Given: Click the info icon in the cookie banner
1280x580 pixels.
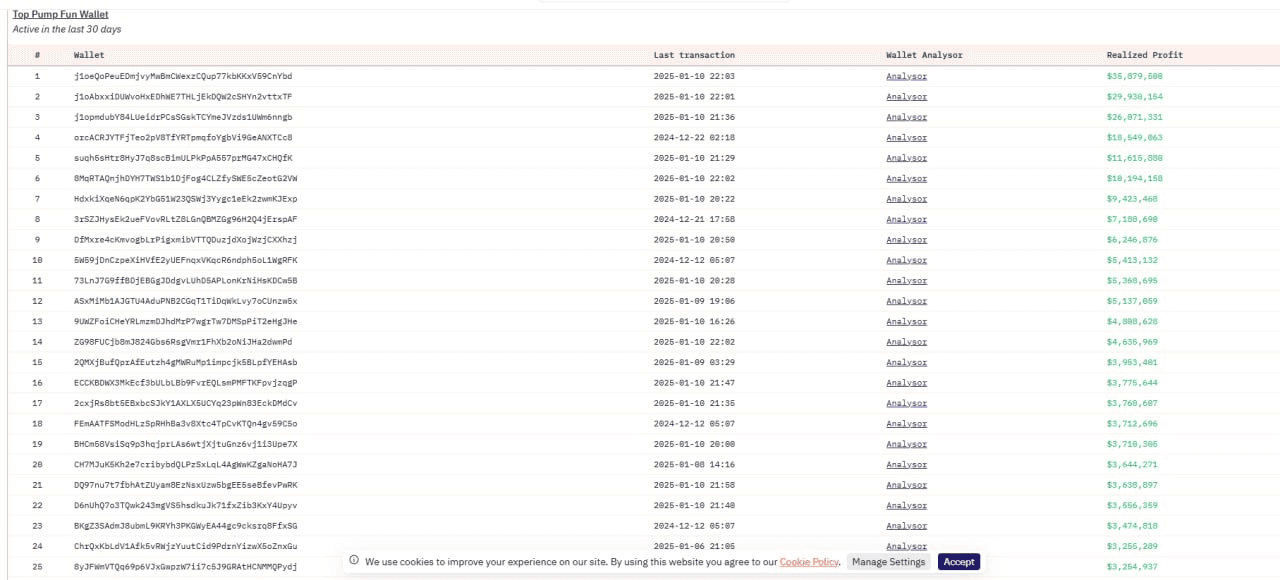Looking at the screenshot, I should click(x=354, y=562).
